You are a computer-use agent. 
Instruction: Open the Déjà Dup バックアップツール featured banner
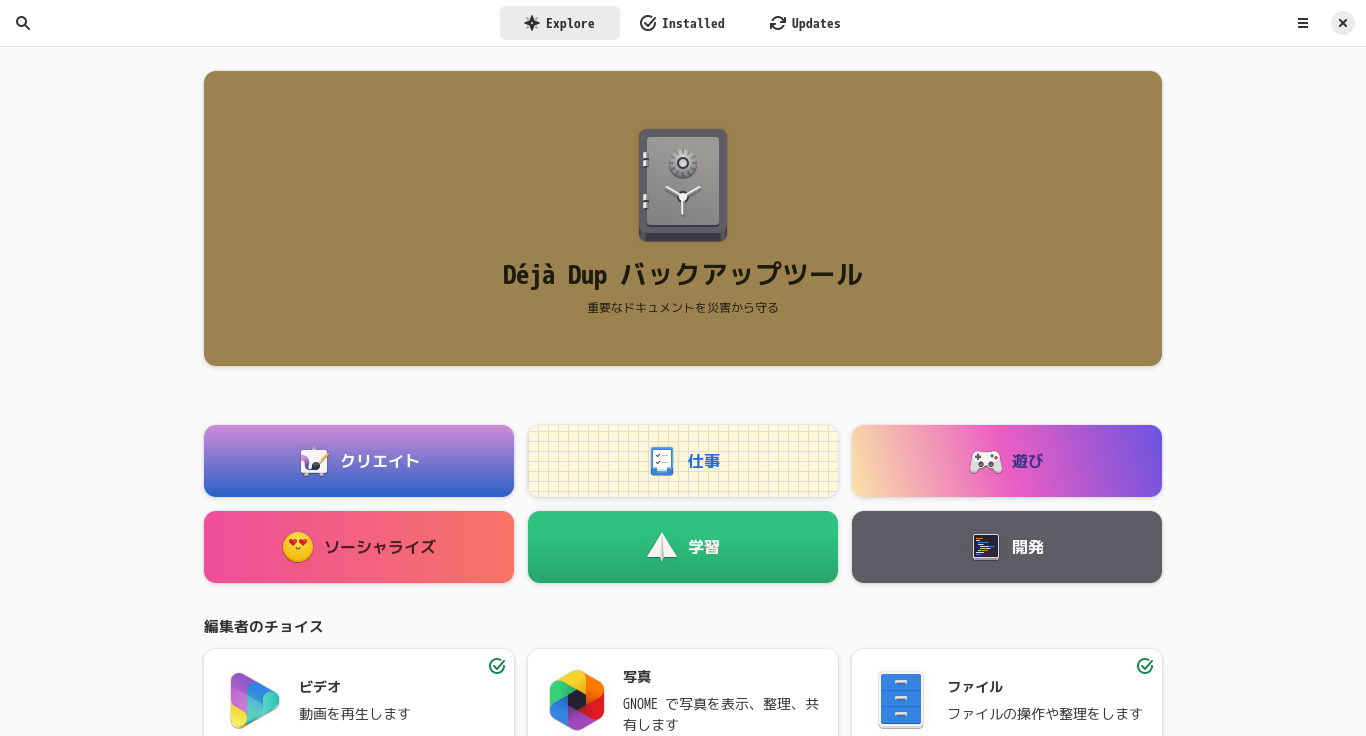pyautogui.click(x=683, y=218)
